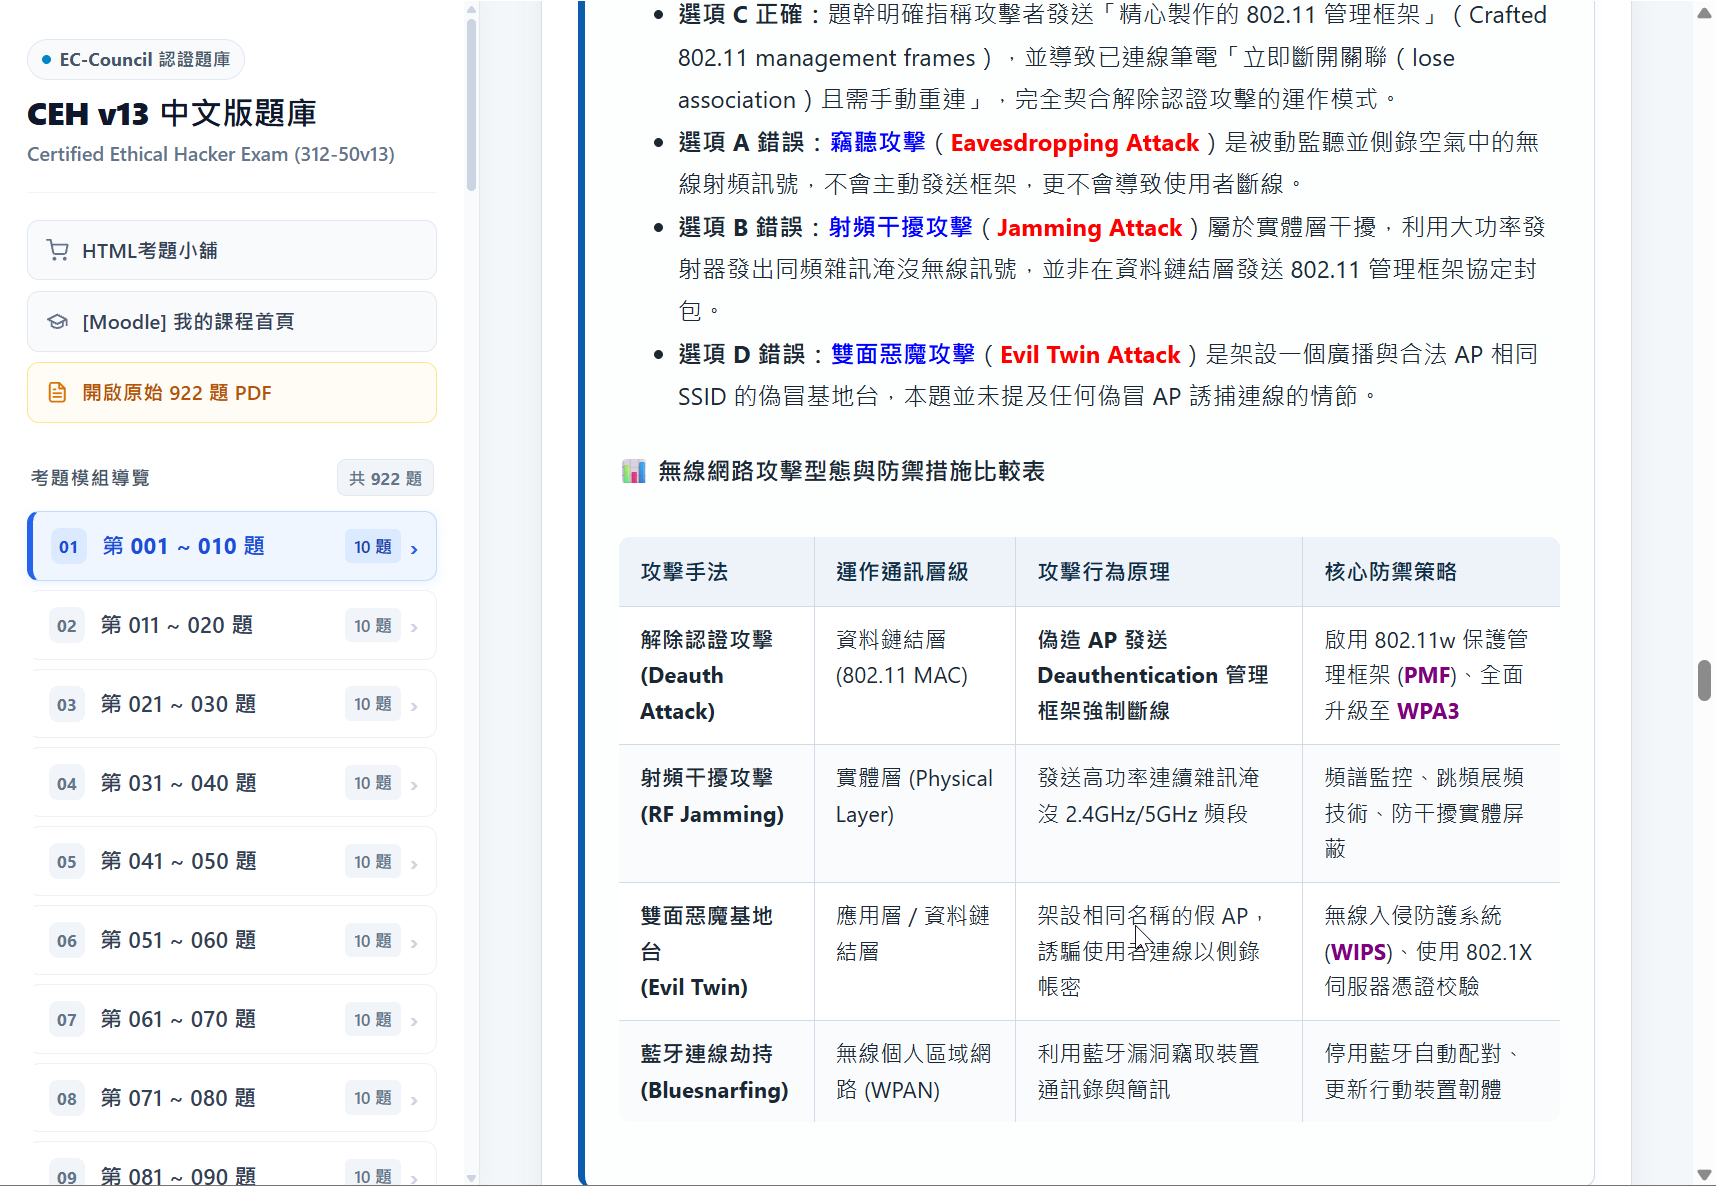Click red Eavesdropping Attack text

[1075, 143]
